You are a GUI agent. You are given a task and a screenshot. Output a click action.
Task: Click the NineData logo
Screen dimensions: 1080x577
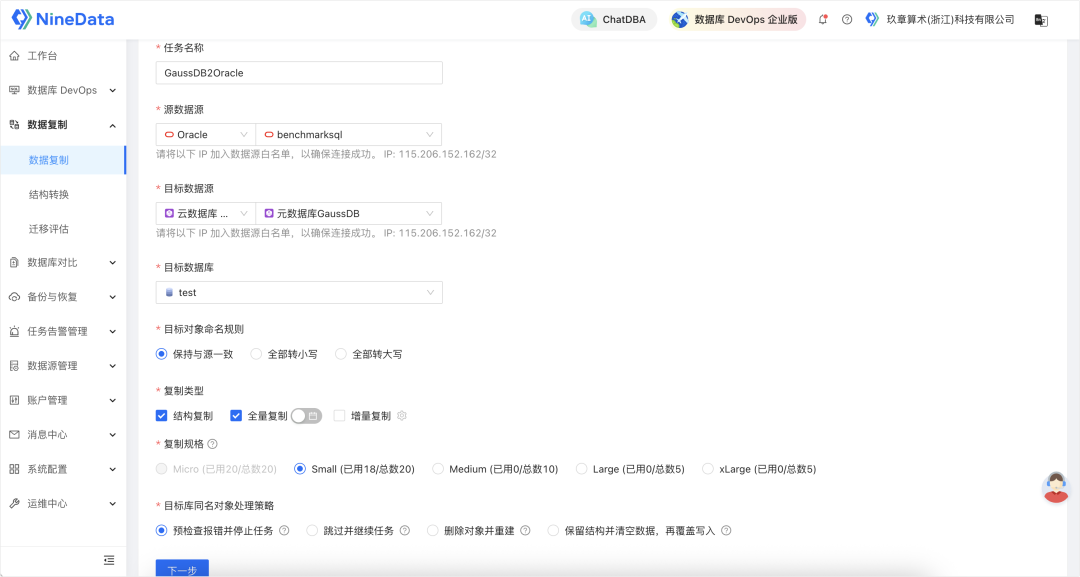[x=62, y=19]
